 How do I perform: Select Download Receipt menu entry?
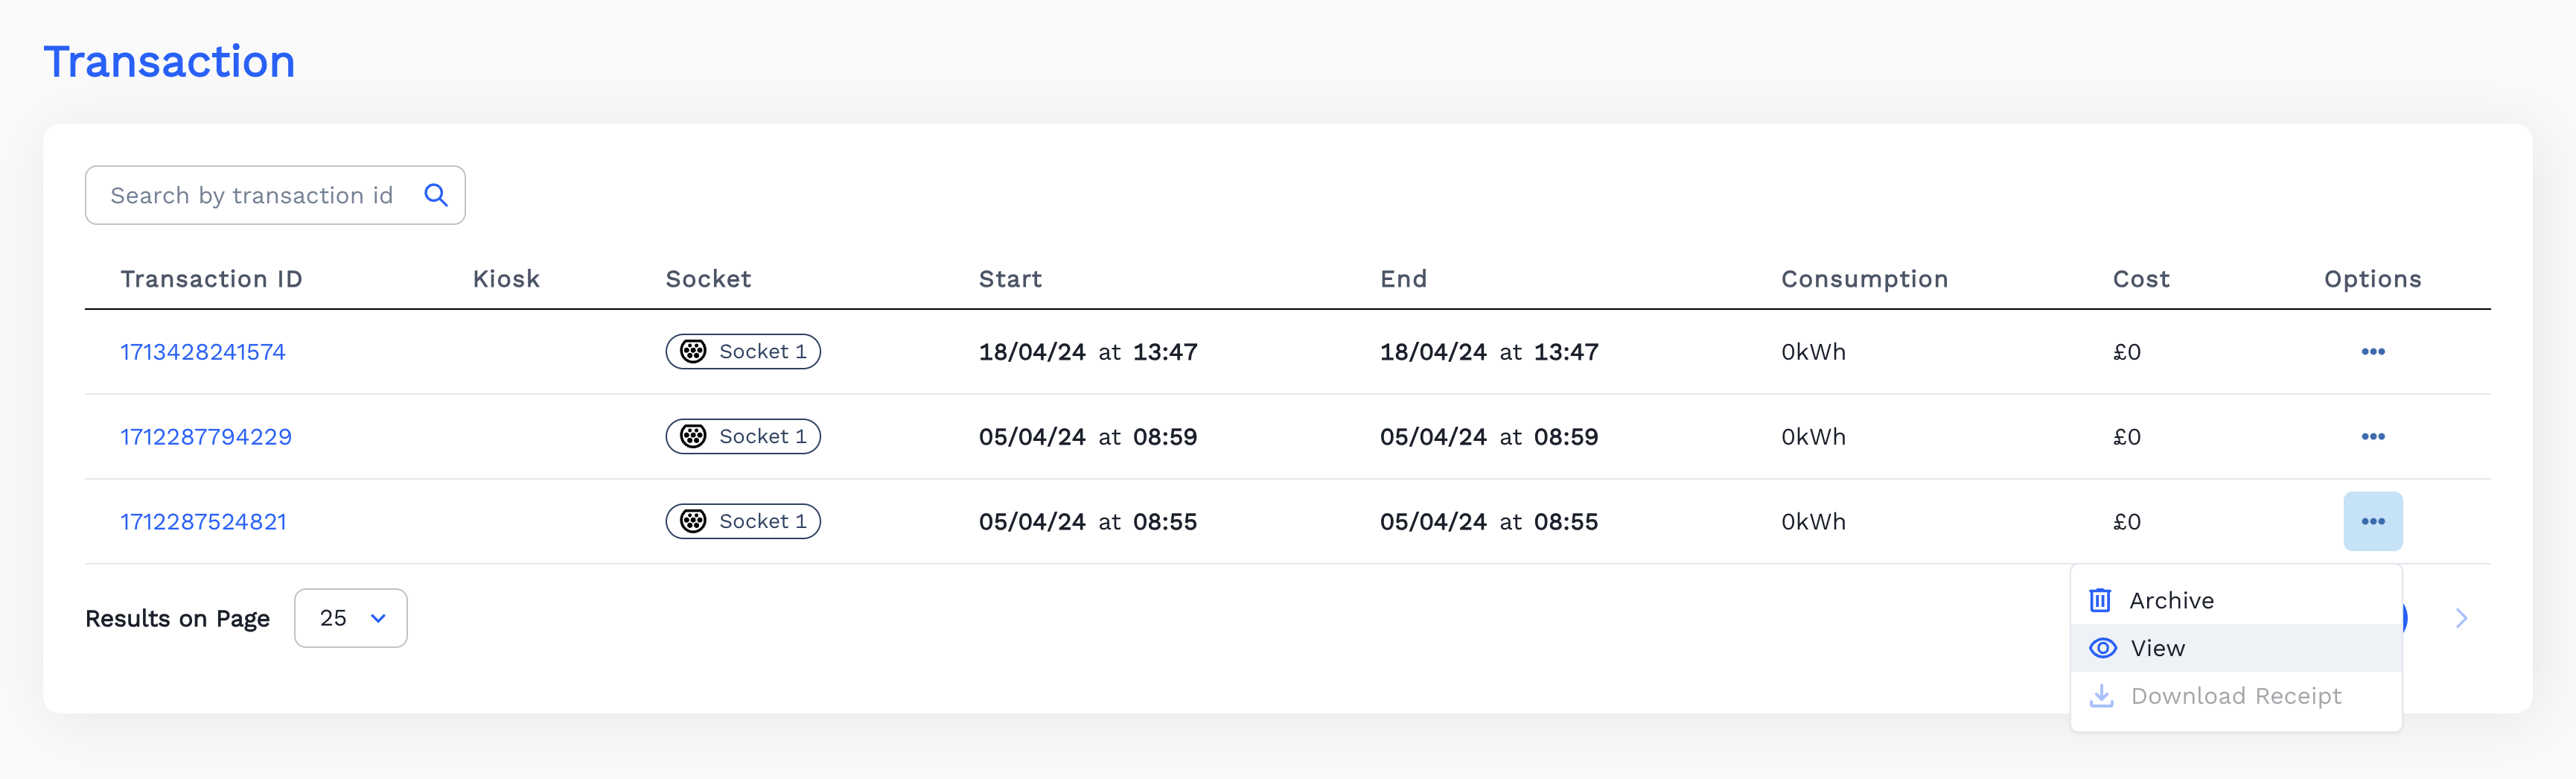point(2235,696)
